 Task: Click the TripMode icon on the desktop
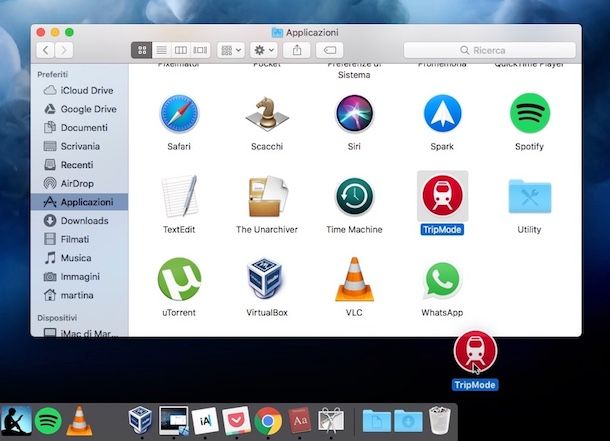[475, 352]
